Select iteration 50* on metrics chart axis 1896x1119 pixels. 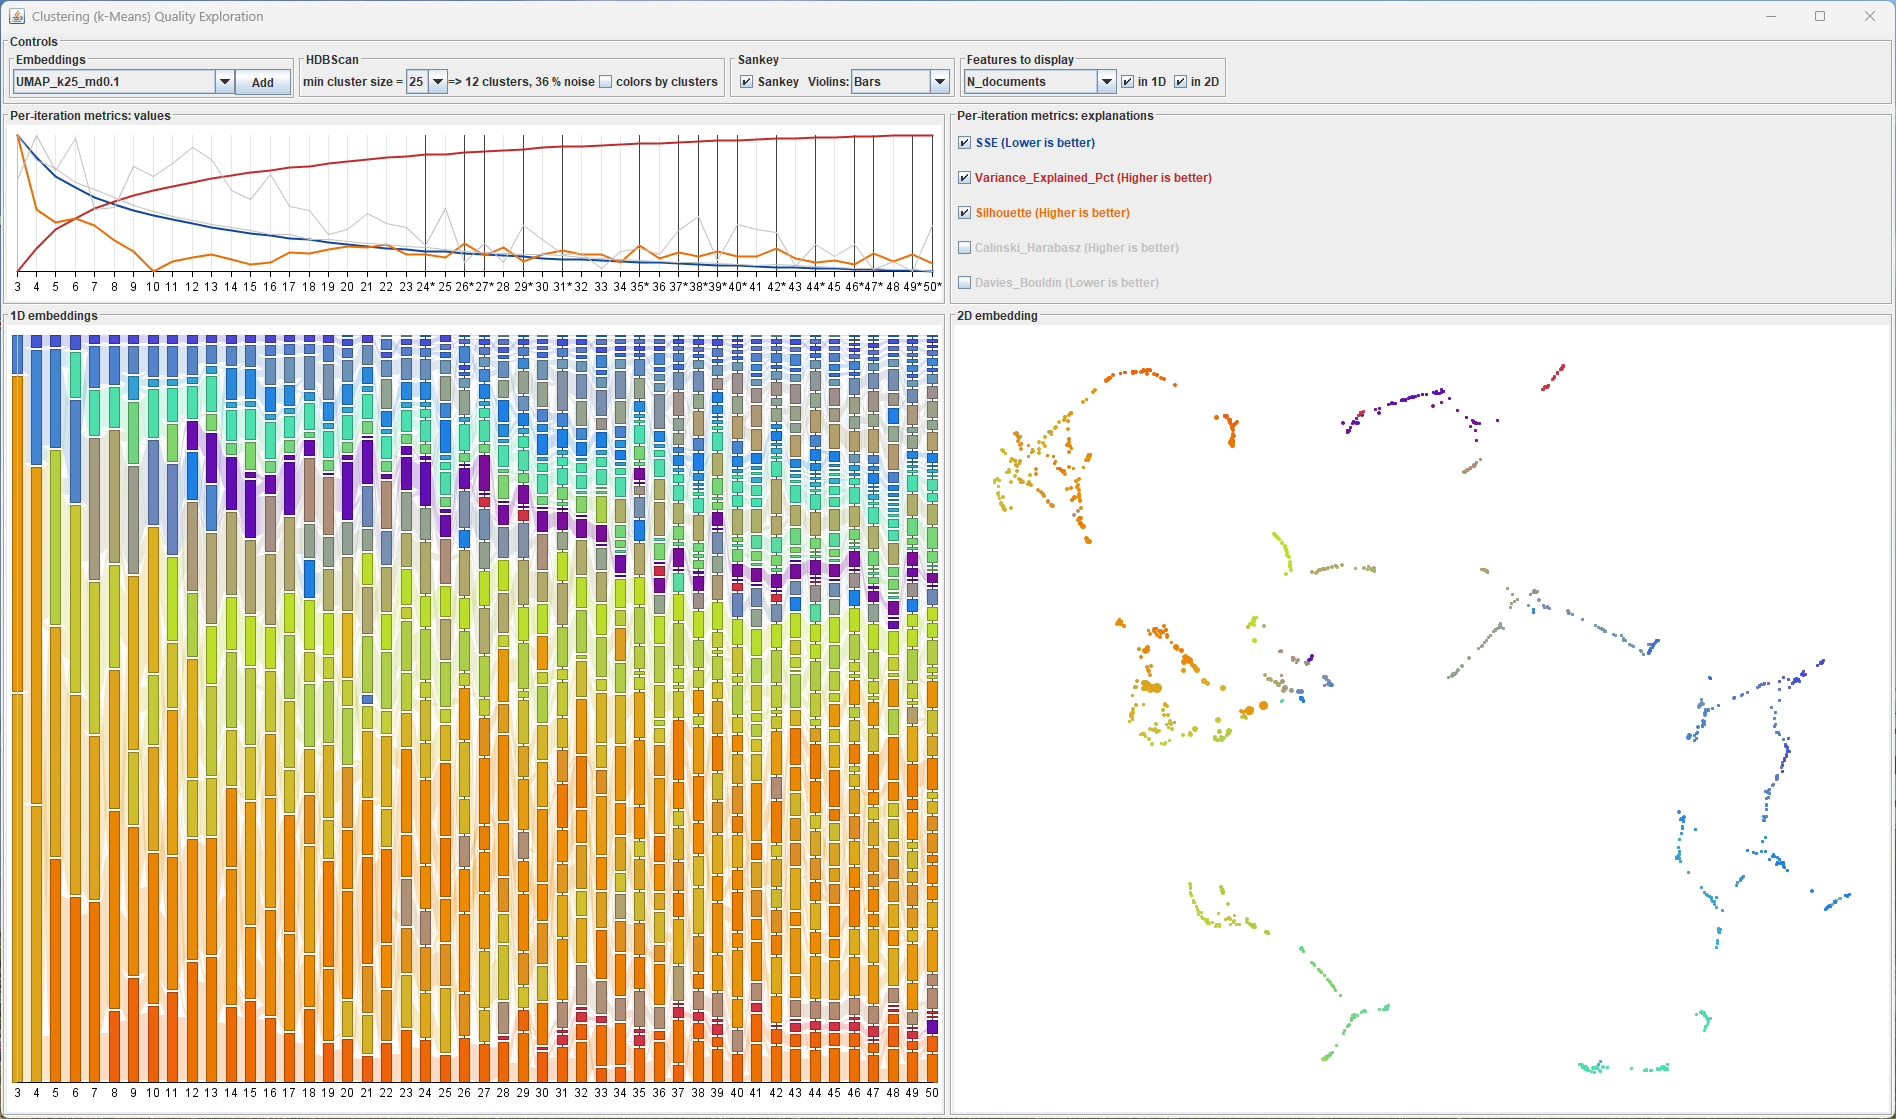(x=932, y=287)
